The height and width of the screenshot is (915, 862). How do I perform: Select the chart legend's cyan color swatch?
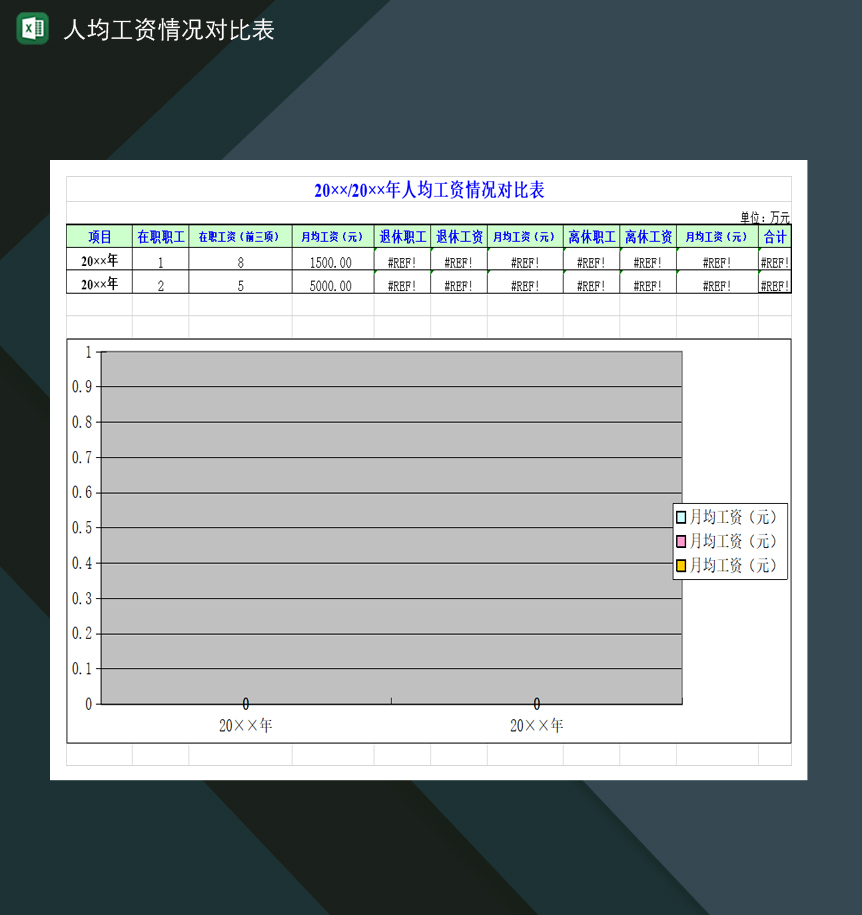click(x=679, y=519)
